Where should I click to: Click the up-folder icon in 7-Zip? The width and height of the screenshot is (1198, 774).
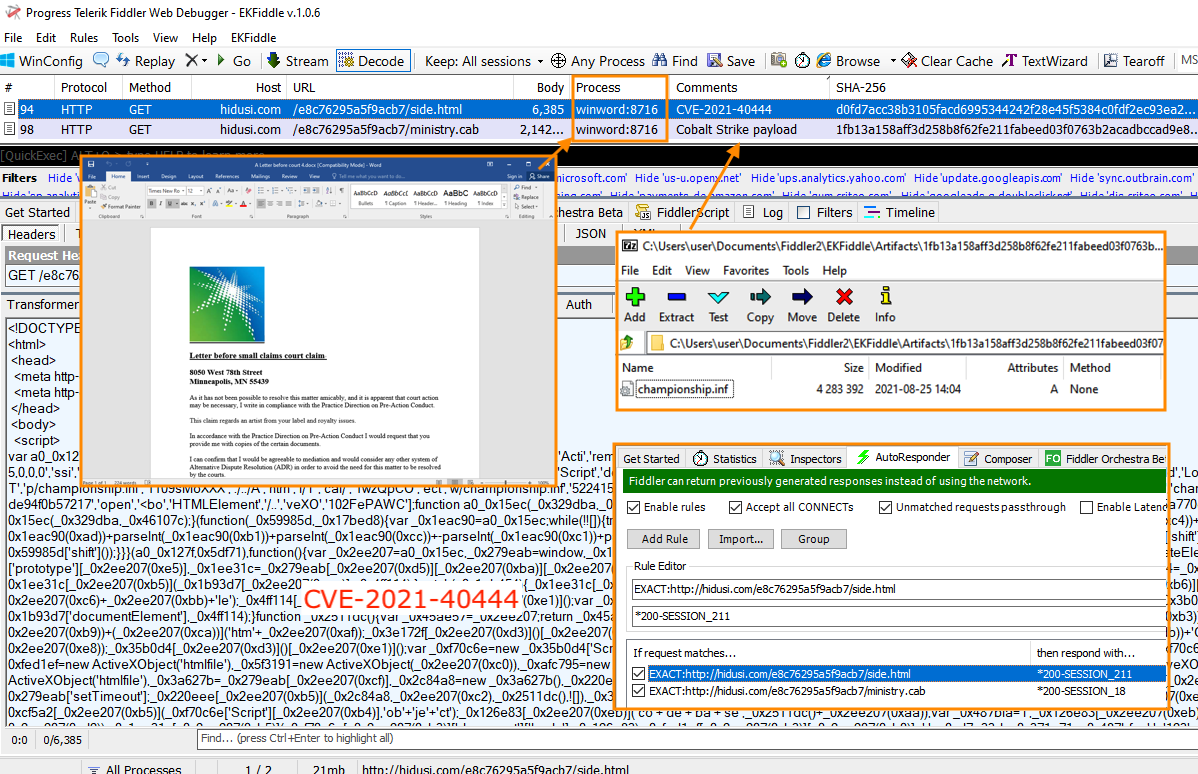[627, 343]
